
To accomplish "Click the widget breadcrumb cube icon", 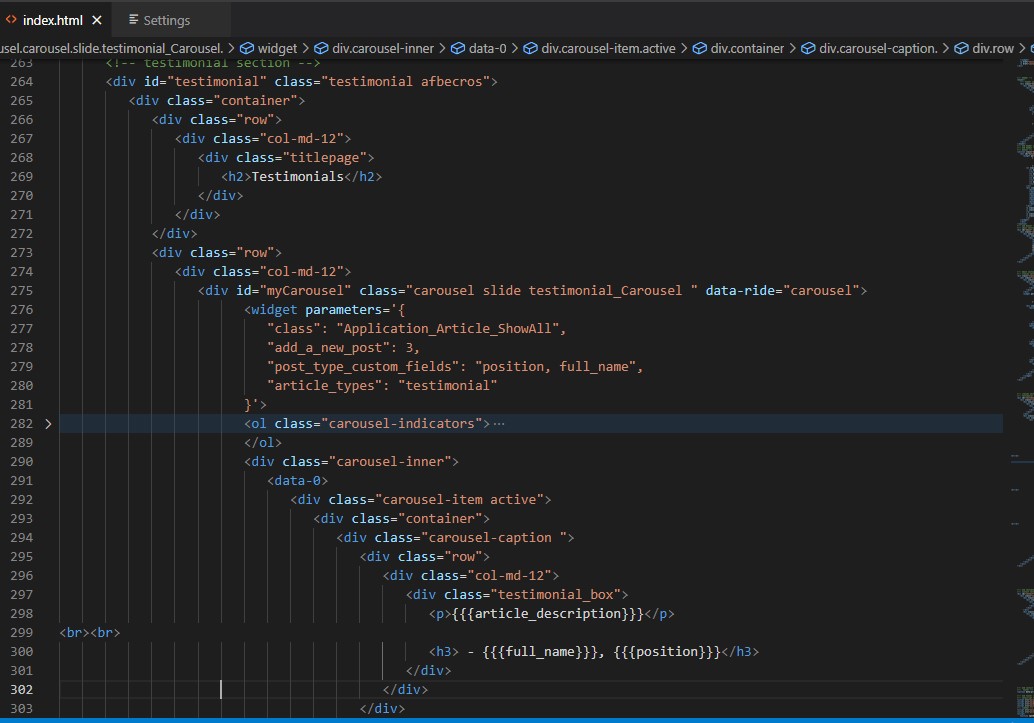I will 247,48.
